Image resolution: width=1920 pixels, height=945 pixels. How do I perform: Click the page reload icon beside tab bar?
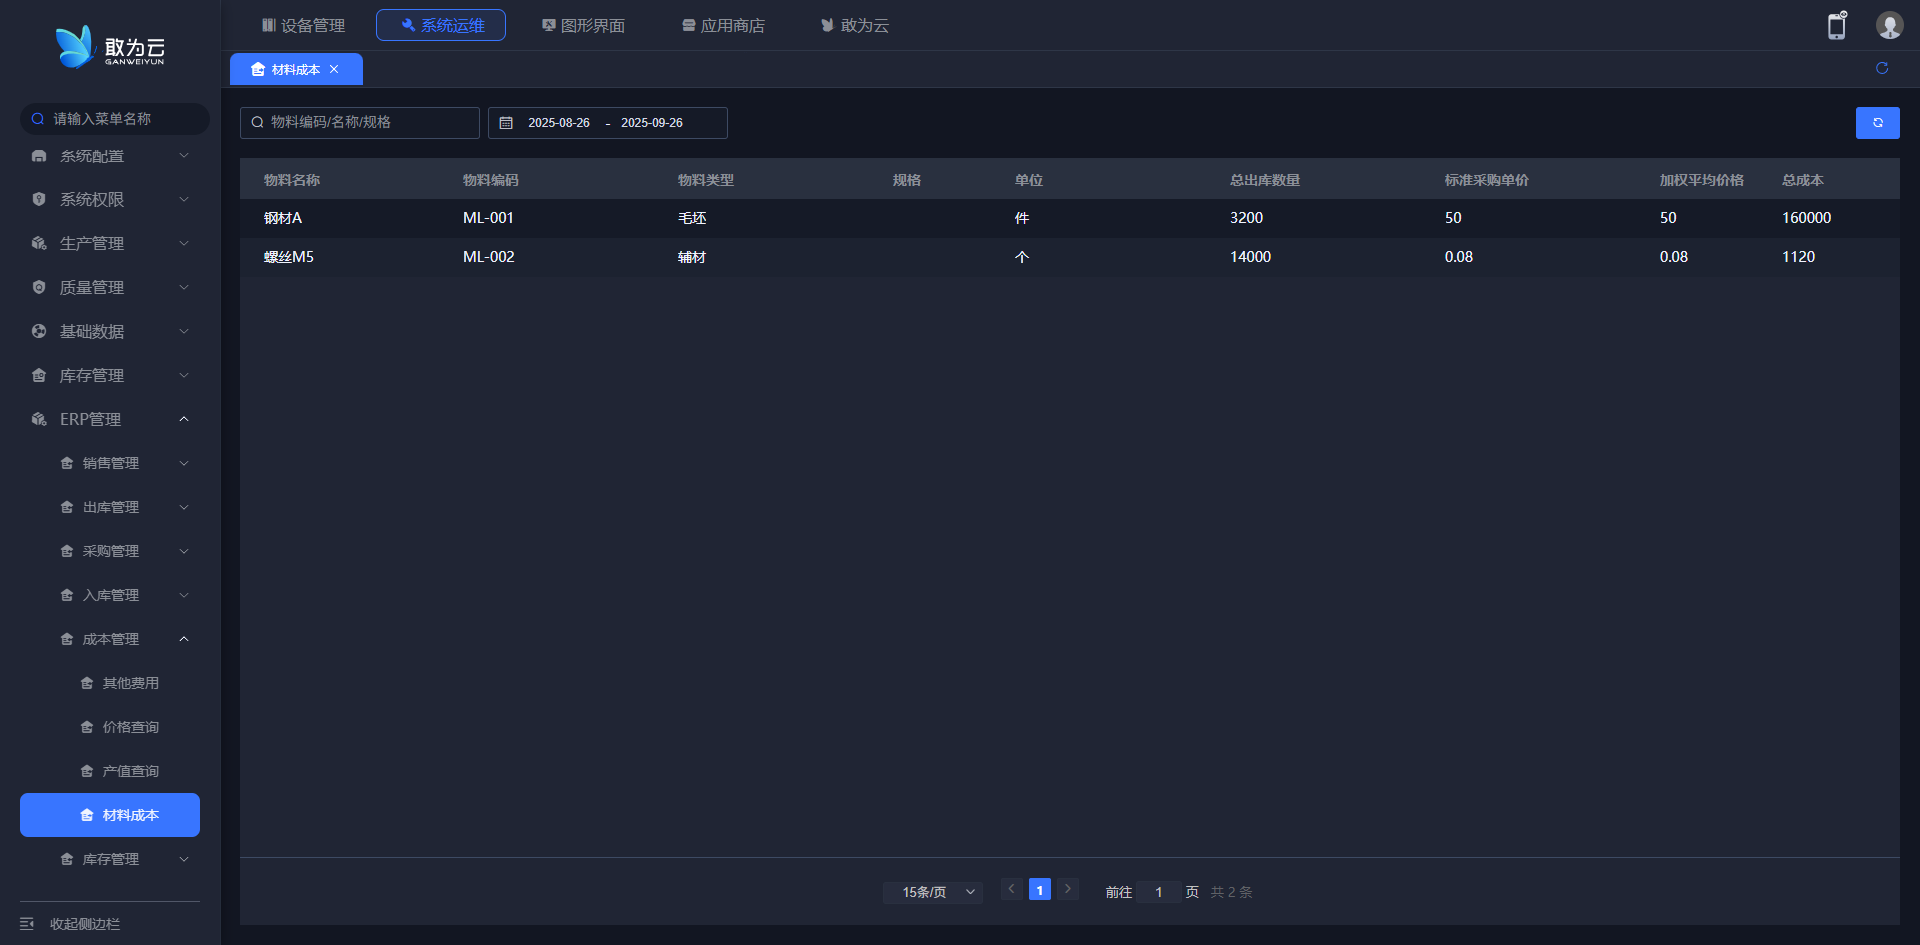point(1882,68)
